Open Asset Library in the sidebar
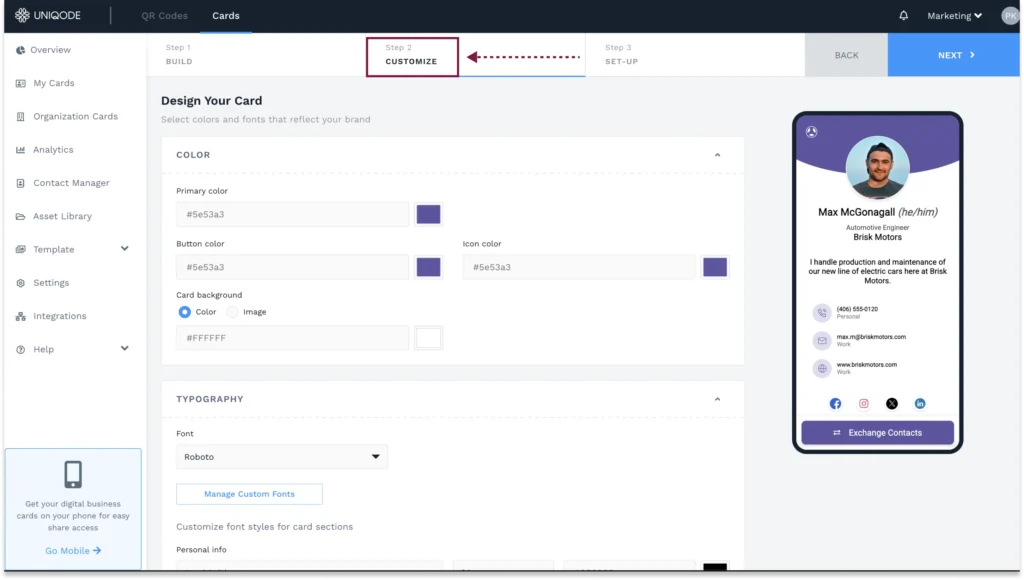Image resolution: width=1024 pixels, height=580 pixels. (63, 217)
